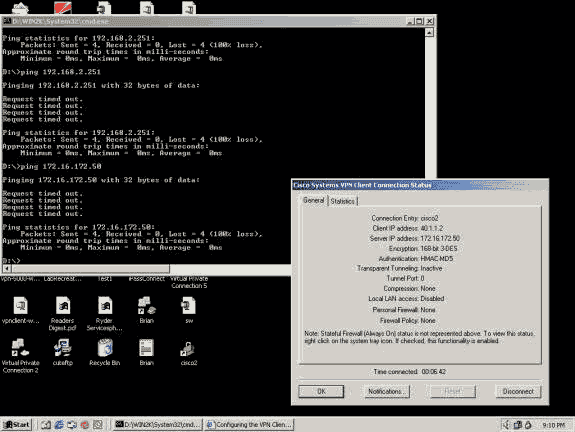Click the 'Virtual Private Connection 5' label
575x432 pixels.
[189, 282]
